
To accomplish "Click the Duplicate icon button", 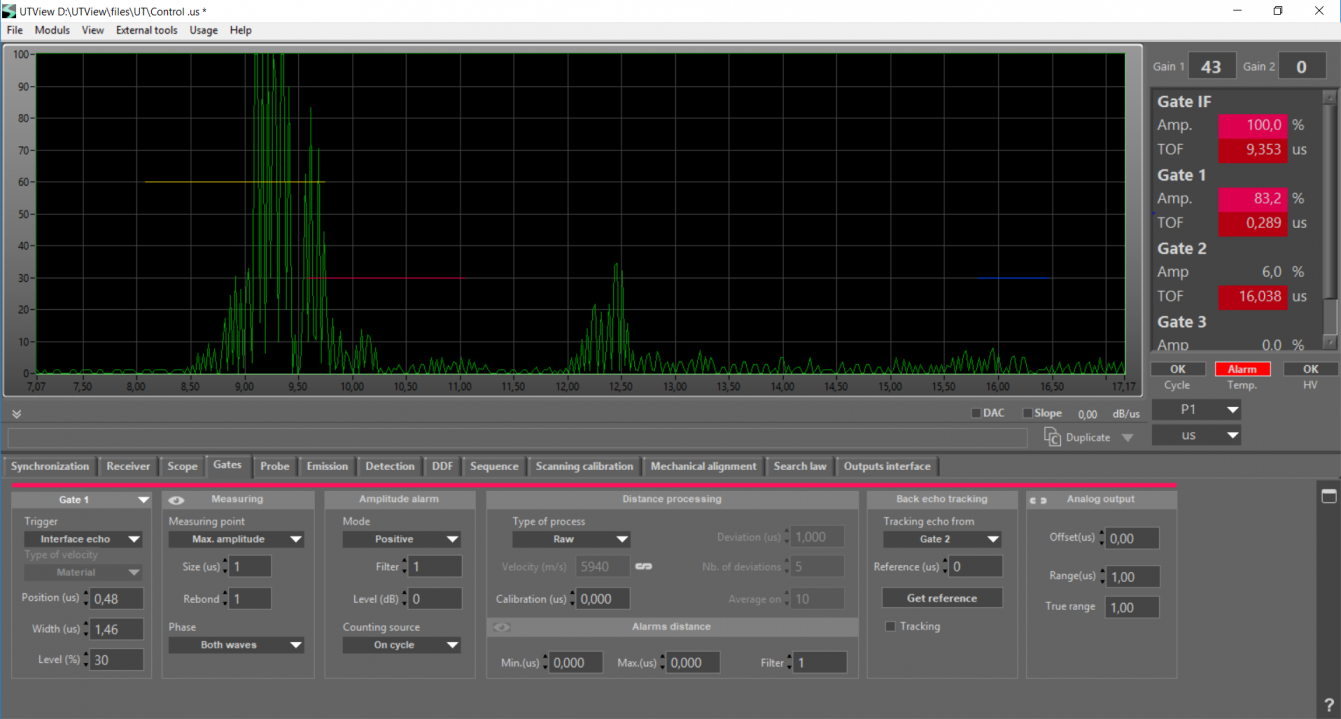I will (x=1052, y=436).
